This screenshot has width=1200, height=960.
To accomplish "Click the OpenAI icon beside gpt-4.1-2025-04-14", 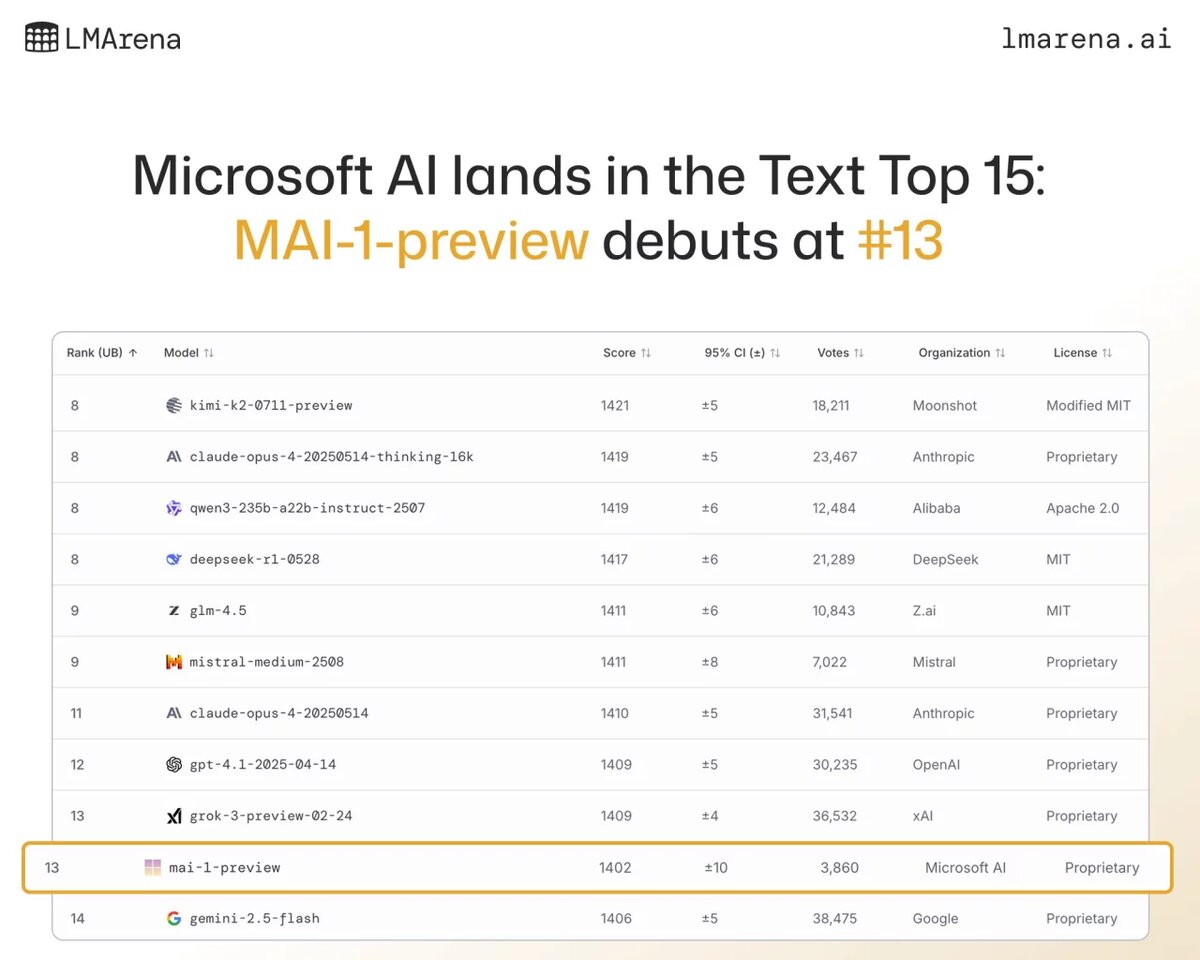I will pyautogui.click(x=174, y=765).
